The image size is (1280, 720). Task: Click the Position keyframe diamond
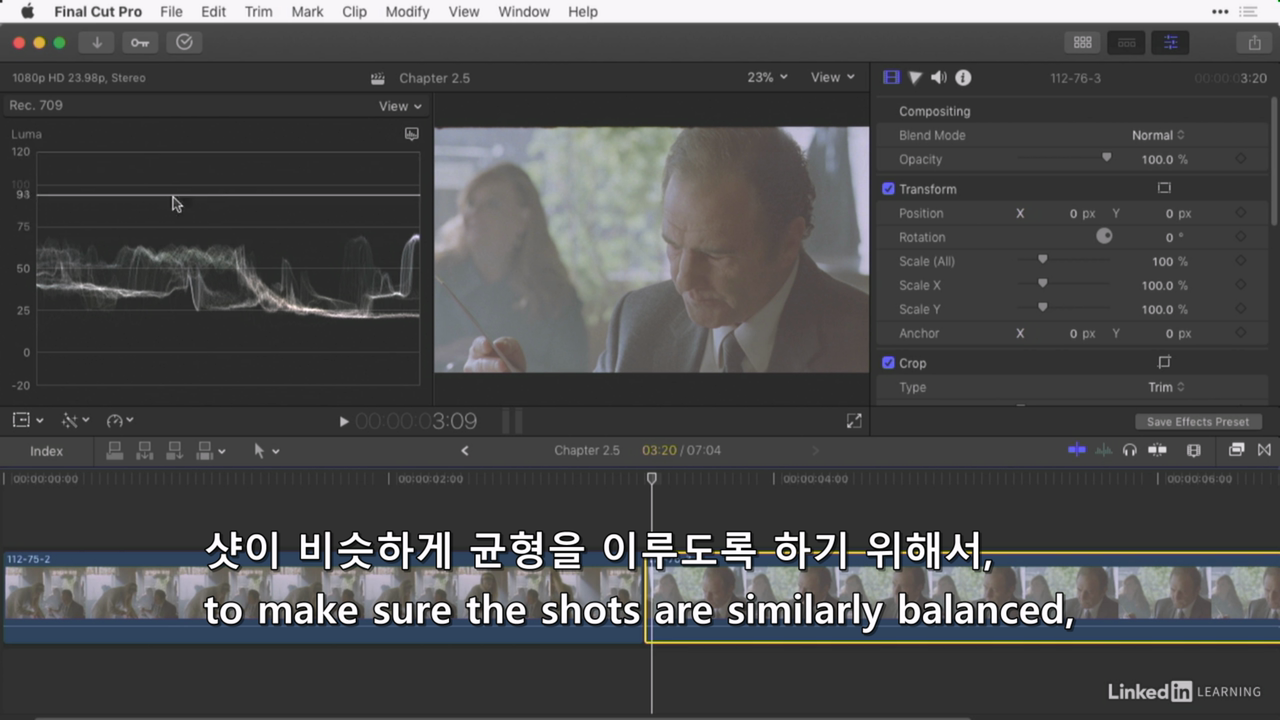1240,213
